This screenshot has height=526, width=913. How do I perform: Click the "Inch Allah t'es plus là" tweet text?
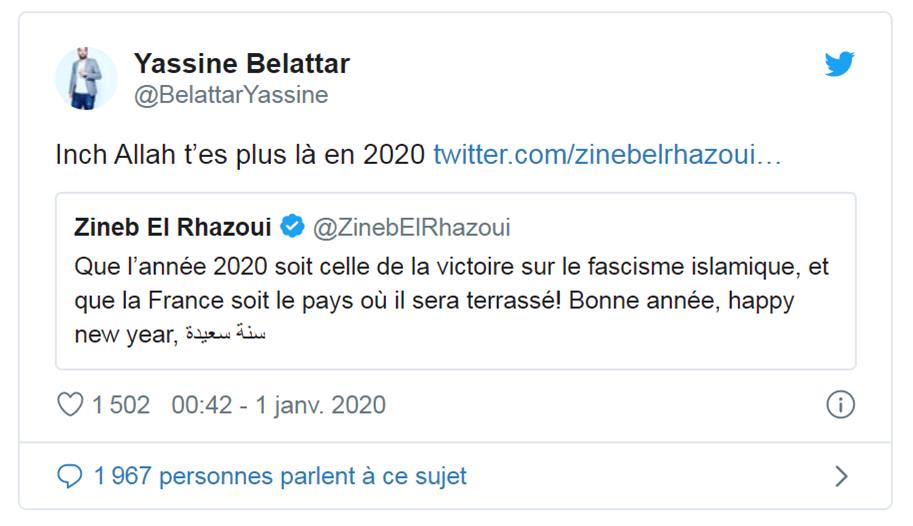click(x=240, y=155)
